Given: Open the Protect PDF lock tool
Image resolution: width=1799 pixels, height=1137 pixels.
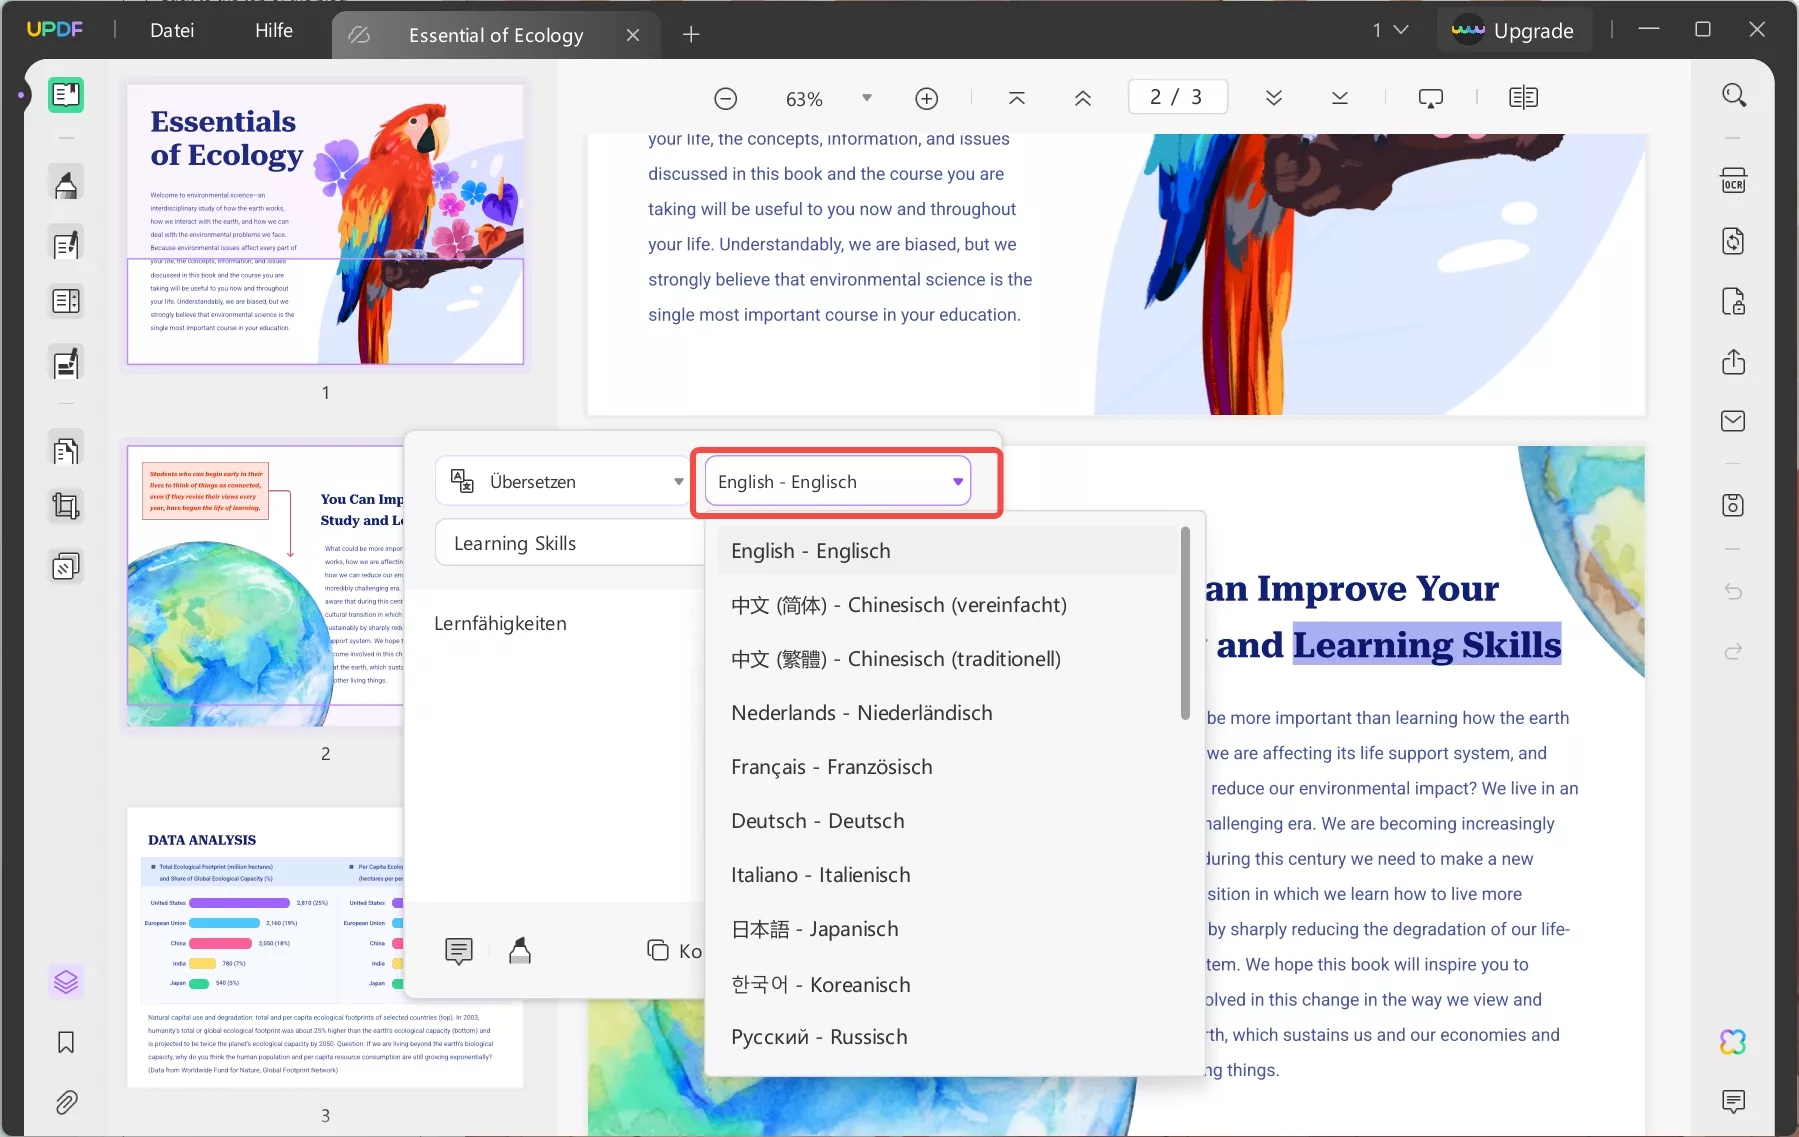Looking at the screenshot, I should [1734, 301].
